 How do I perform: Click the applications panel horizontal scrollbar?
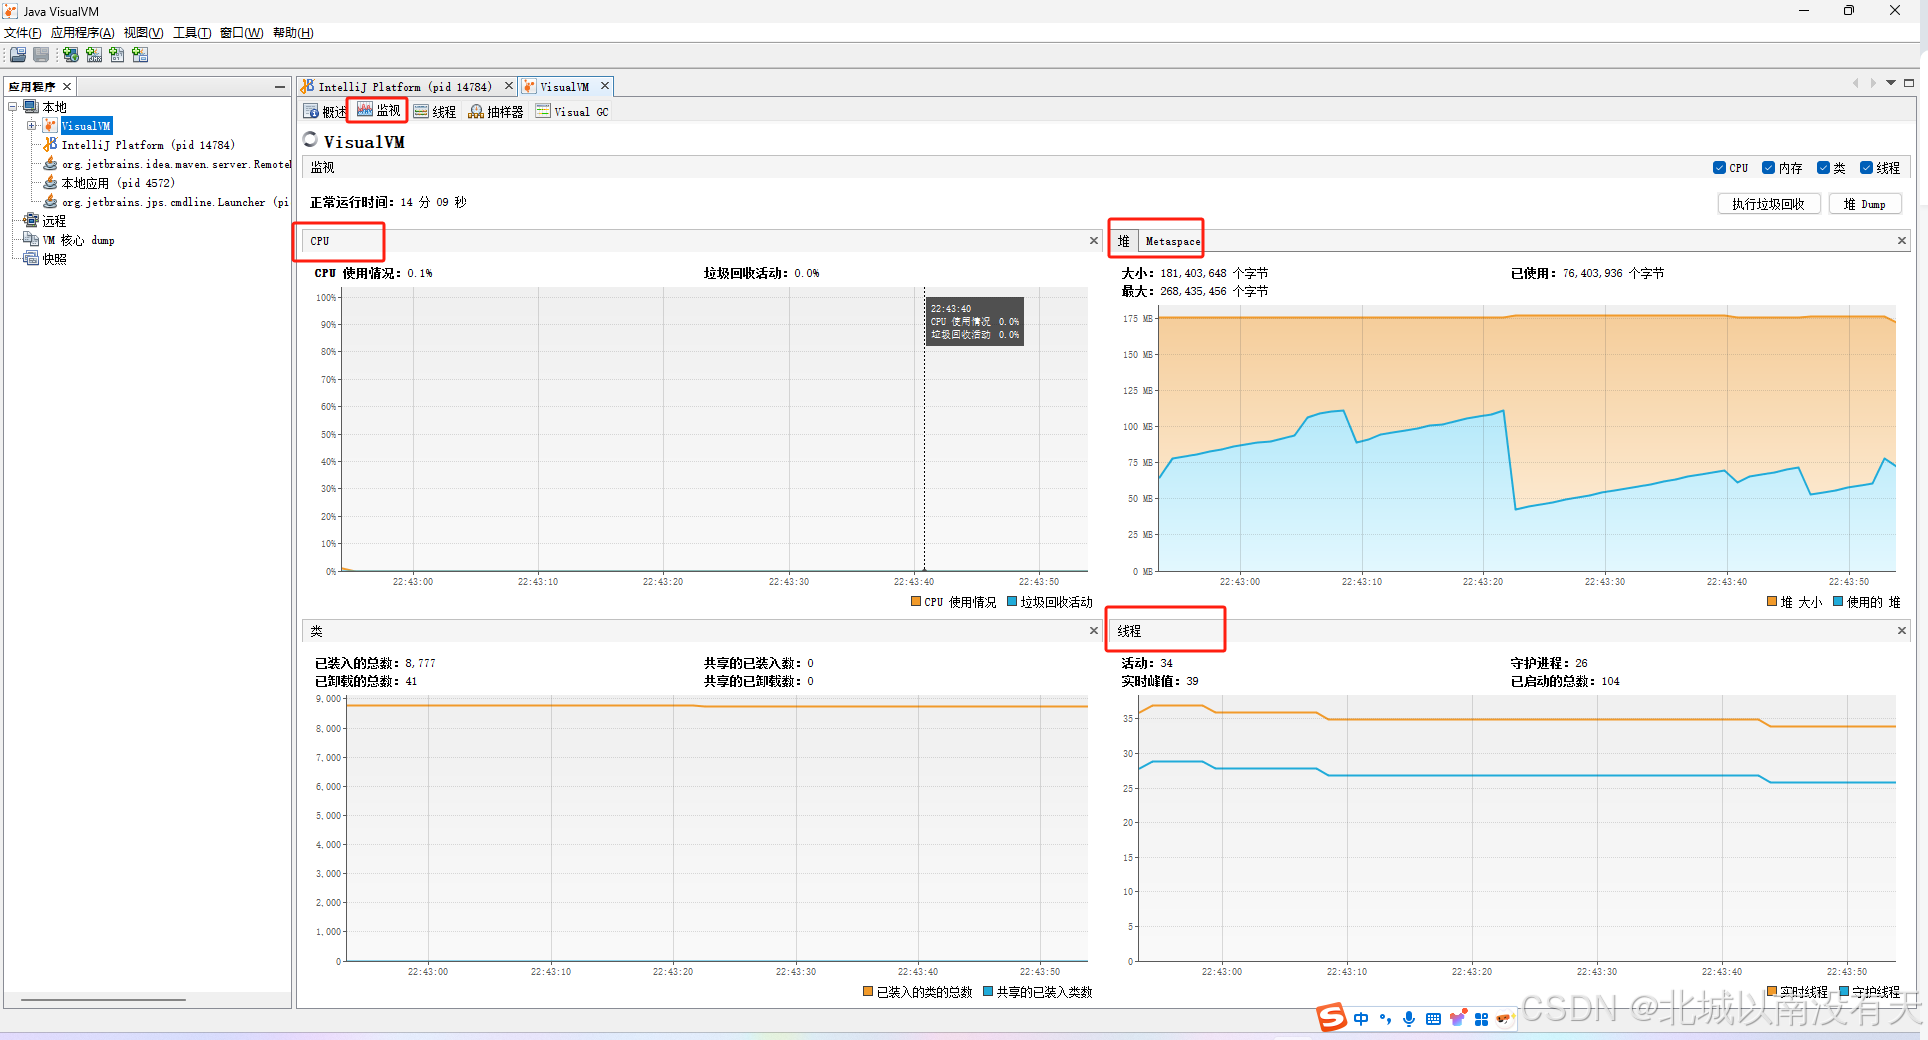coord(103,999)
